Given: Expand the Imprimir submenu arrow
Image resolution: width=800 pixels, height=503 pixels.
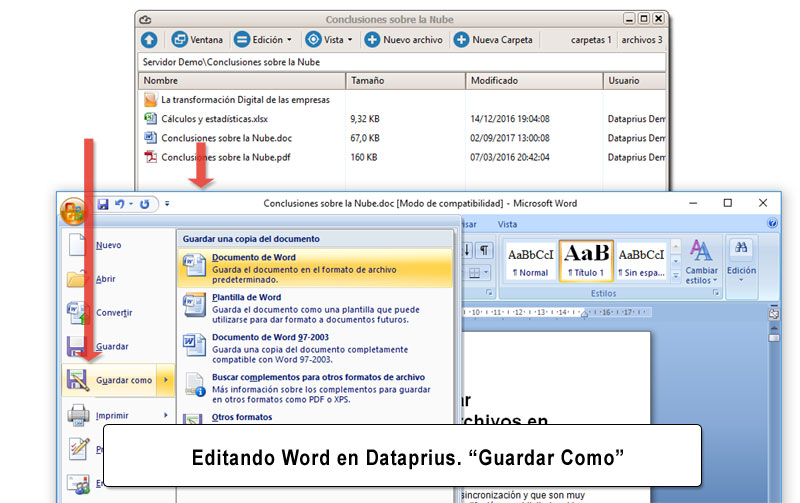Looking at the screenshot, I should (166, 416).
